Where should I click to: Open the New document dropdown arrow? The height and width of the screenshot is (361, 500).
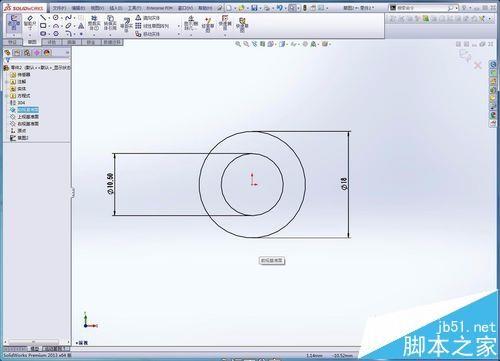point(235,8)
